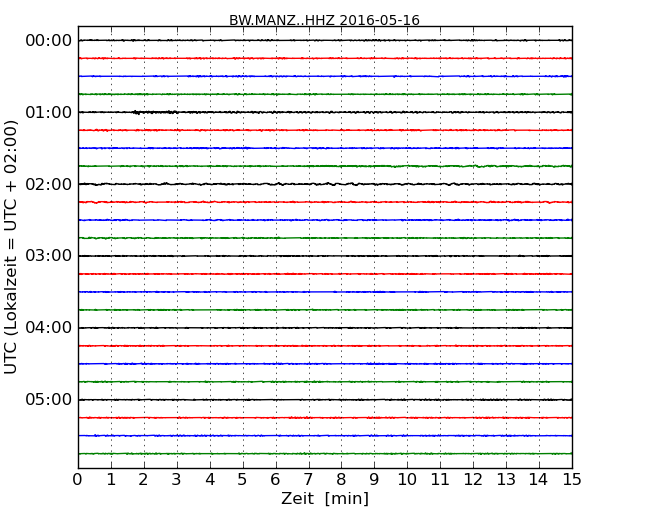Select the 03:00 time label
Image resolution: width=650 pixels, height=520 pixels.
49,256
